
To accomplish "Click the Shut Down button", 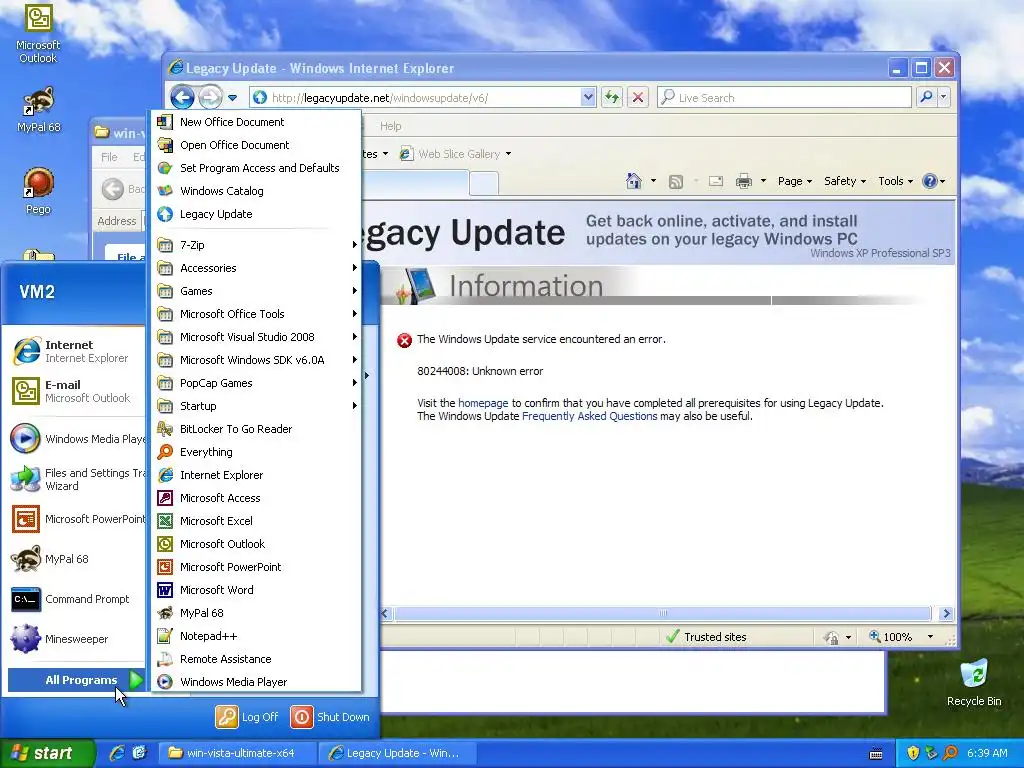I will pos(330,717).
